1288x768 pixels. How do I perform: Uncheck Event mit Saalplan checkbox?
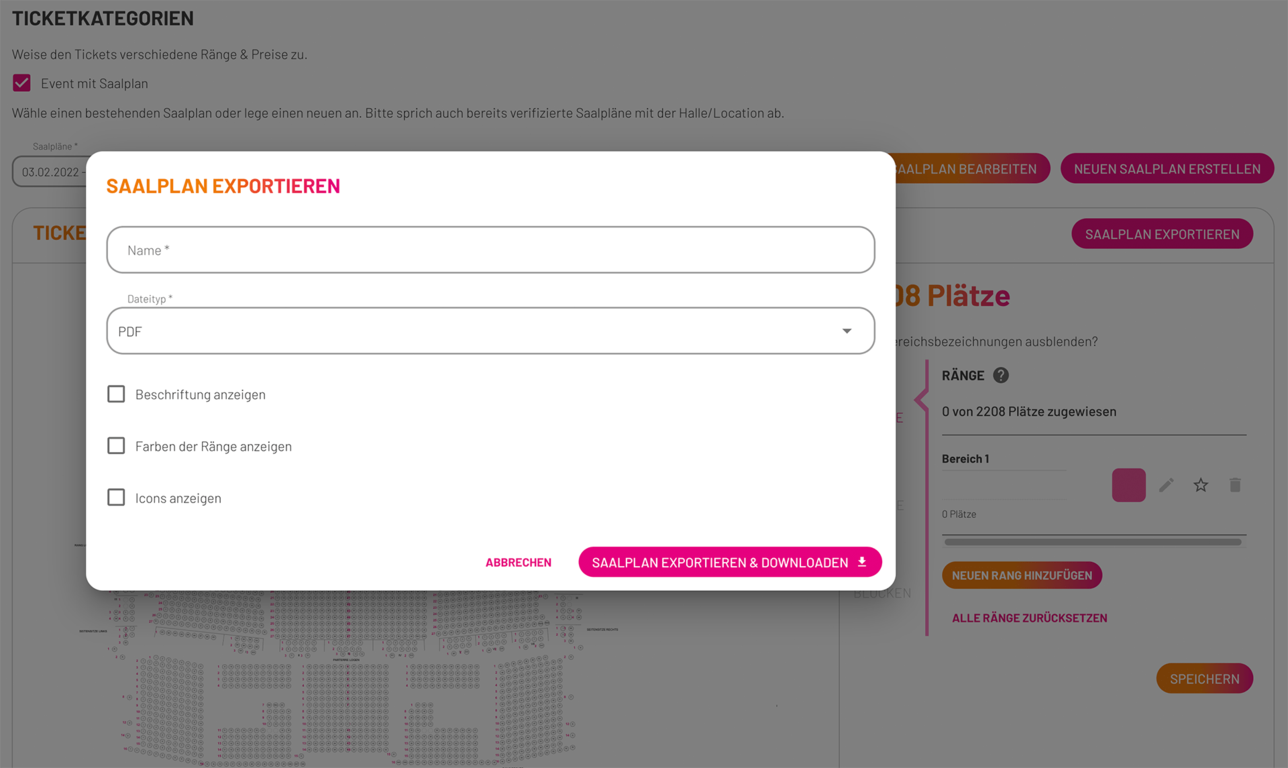pyautogui.click(x=22, y=83)
